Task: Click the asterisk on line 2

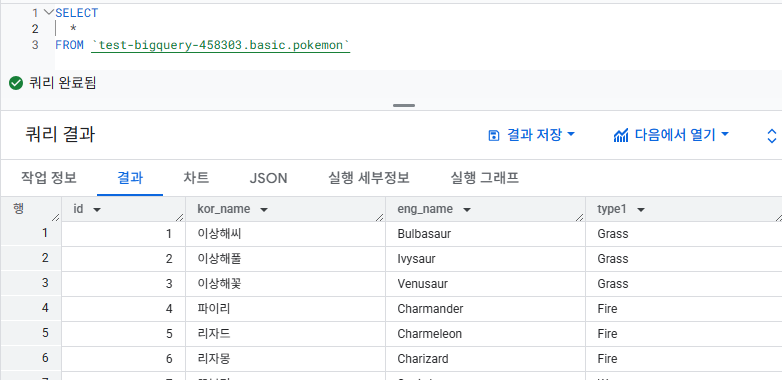Action: (73, 29)
